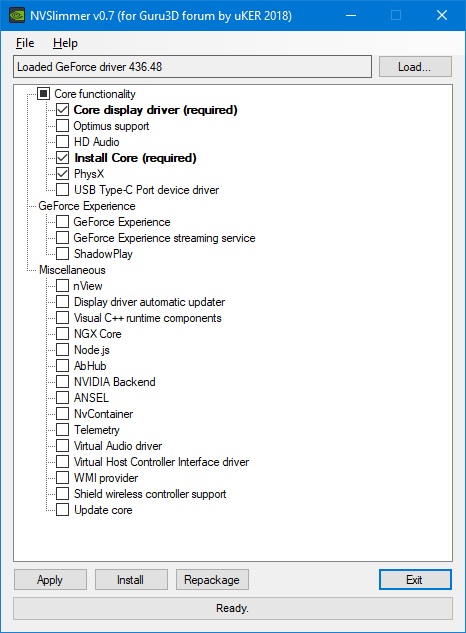Click the Install button

click(131, 580)
